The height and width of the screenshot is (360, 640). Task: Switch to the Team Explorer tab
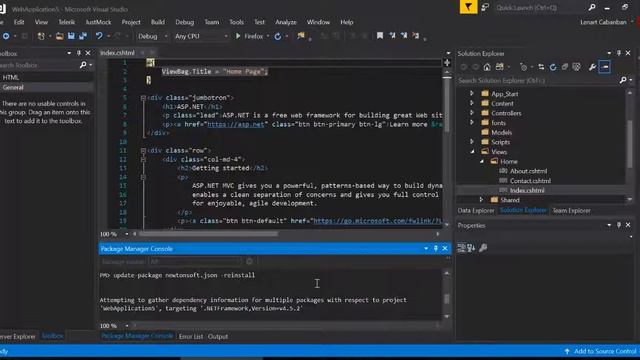click(571, 211)
